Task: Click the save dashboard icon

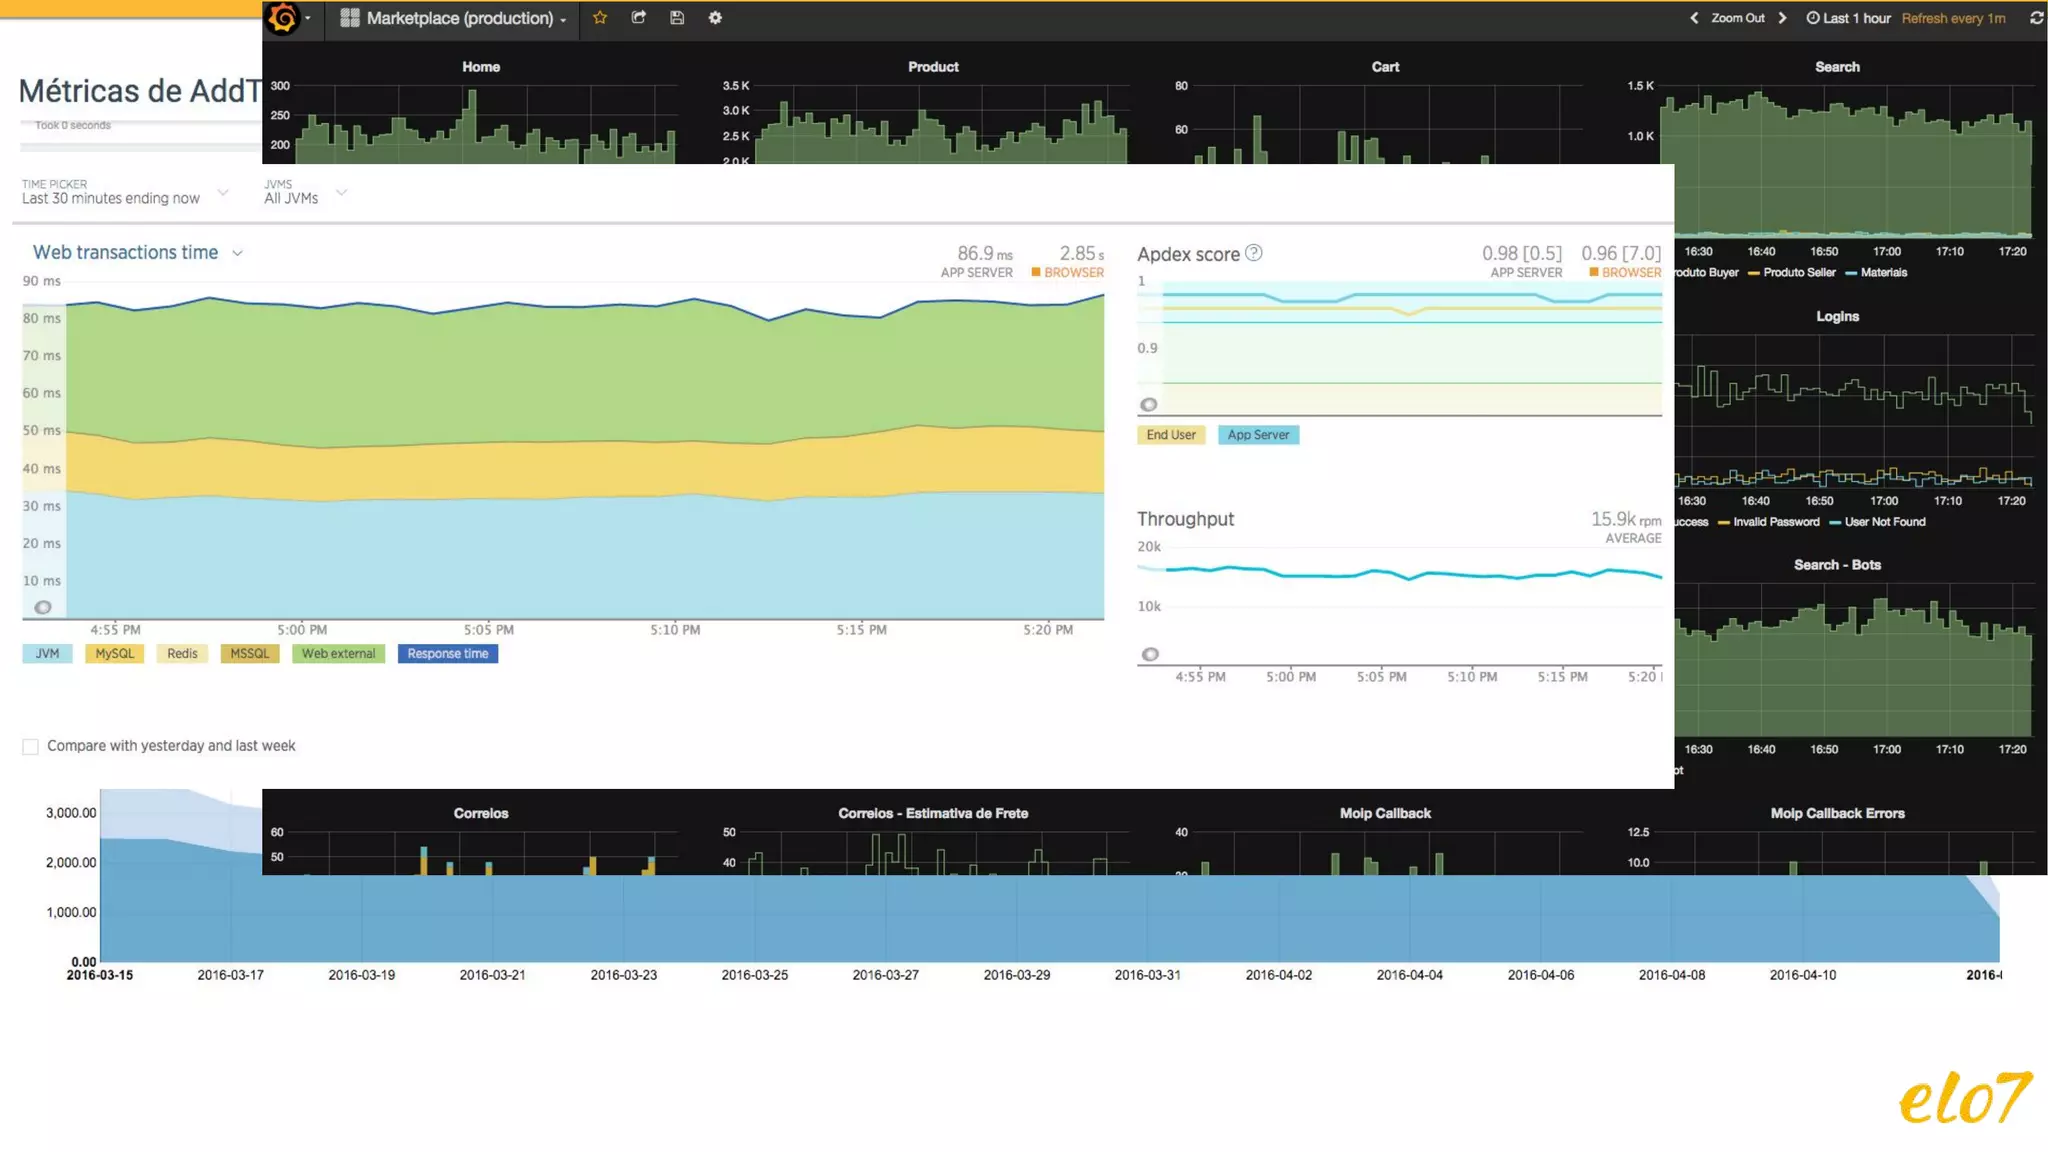Action: (677, 18)
